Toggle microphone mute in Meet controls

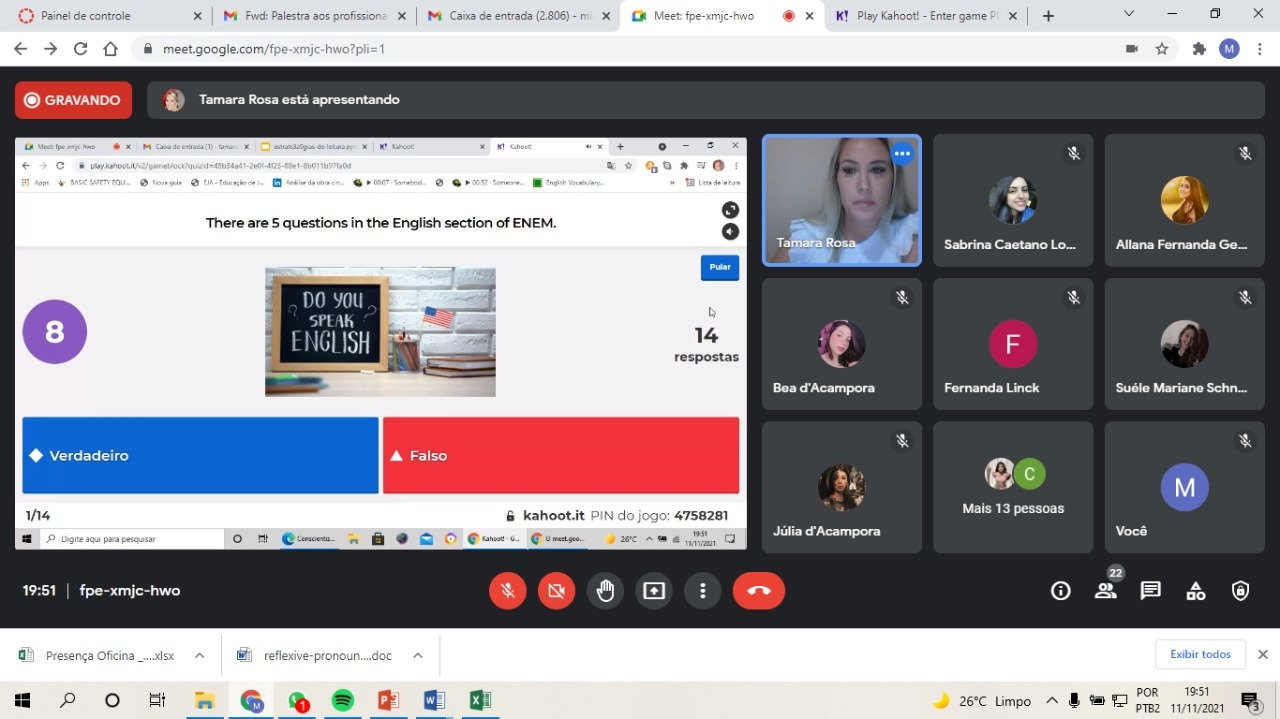pos(508,591)
